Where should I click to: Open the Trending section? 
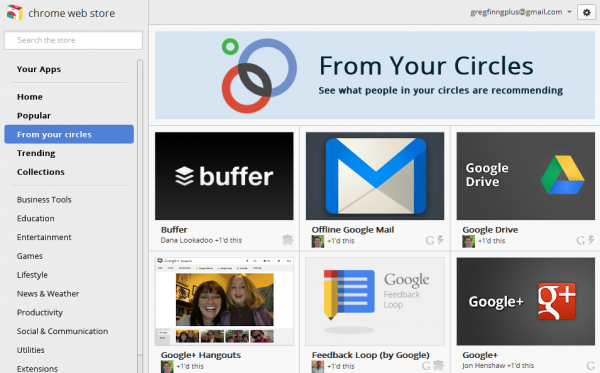pyautogui.click(x=36, y=153)
